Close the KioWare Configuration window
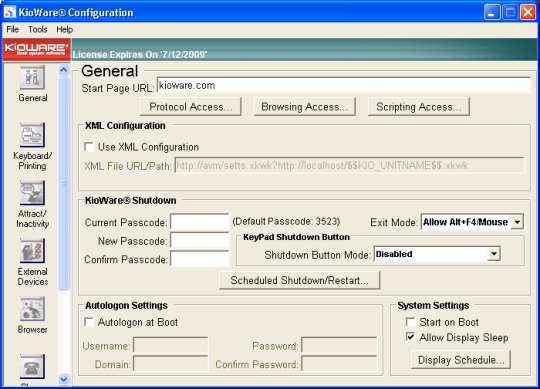Viewport: 540px width, 389px height. pos(528,12)
